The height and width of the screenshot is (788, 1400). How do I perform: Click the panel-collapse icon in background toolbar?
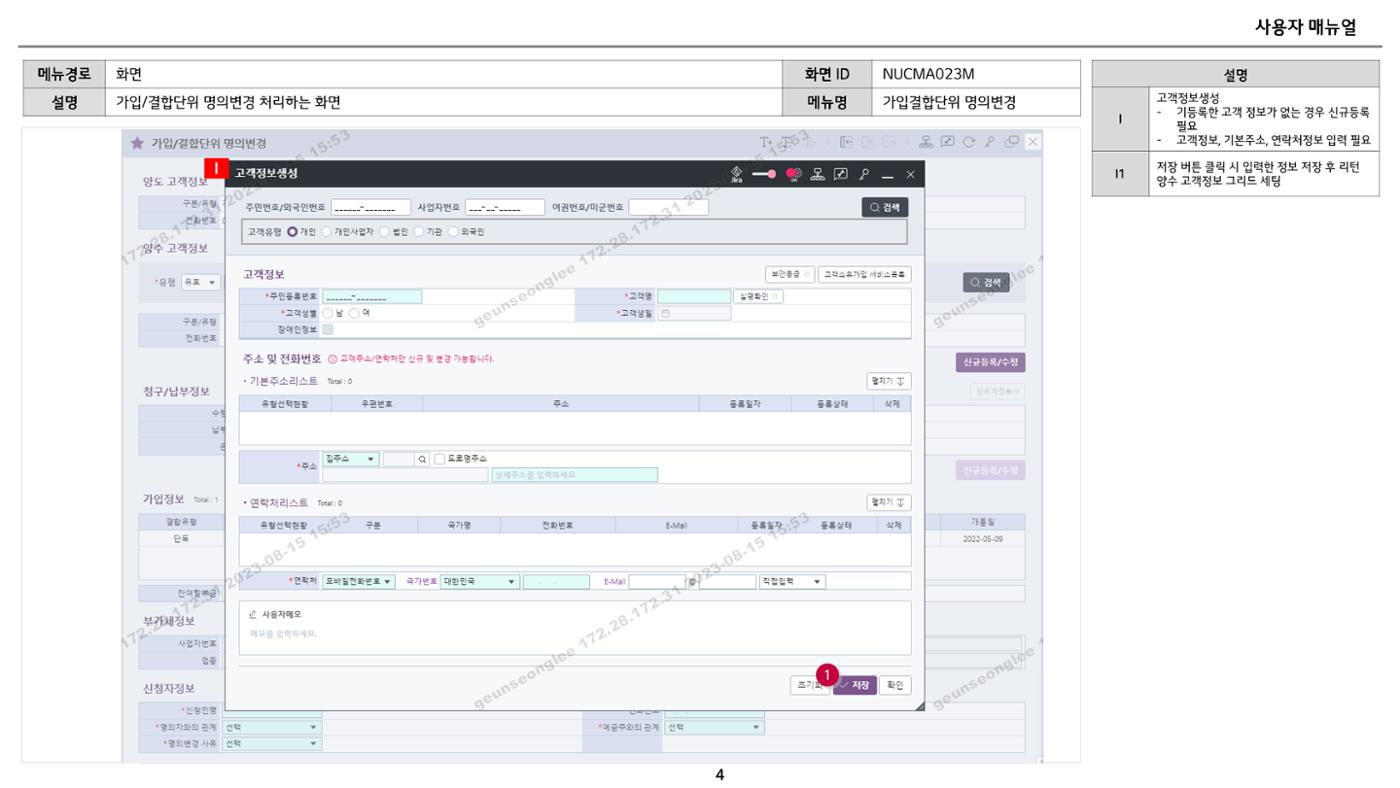[848, 143]
